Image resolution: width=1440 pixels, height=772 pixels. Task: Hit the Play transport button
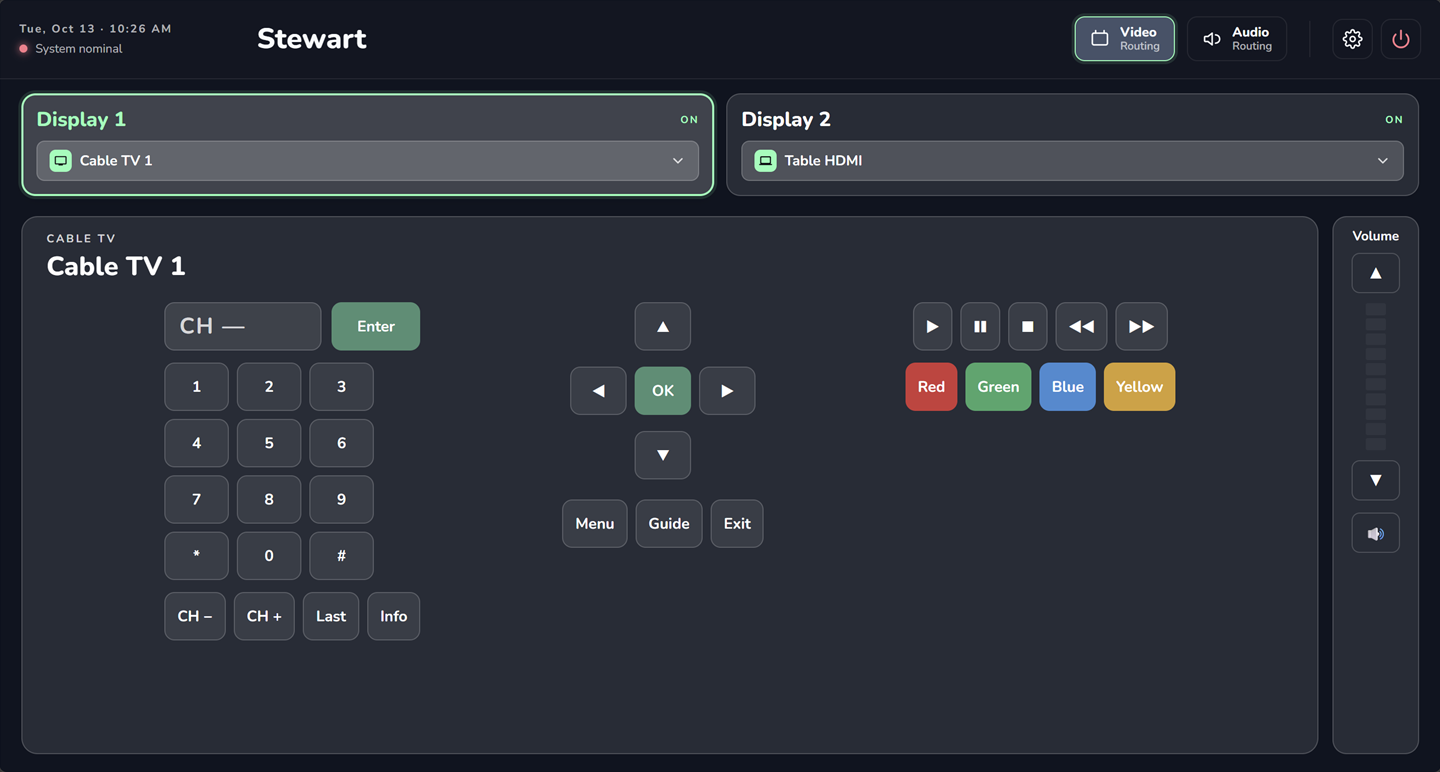[932, 326]
